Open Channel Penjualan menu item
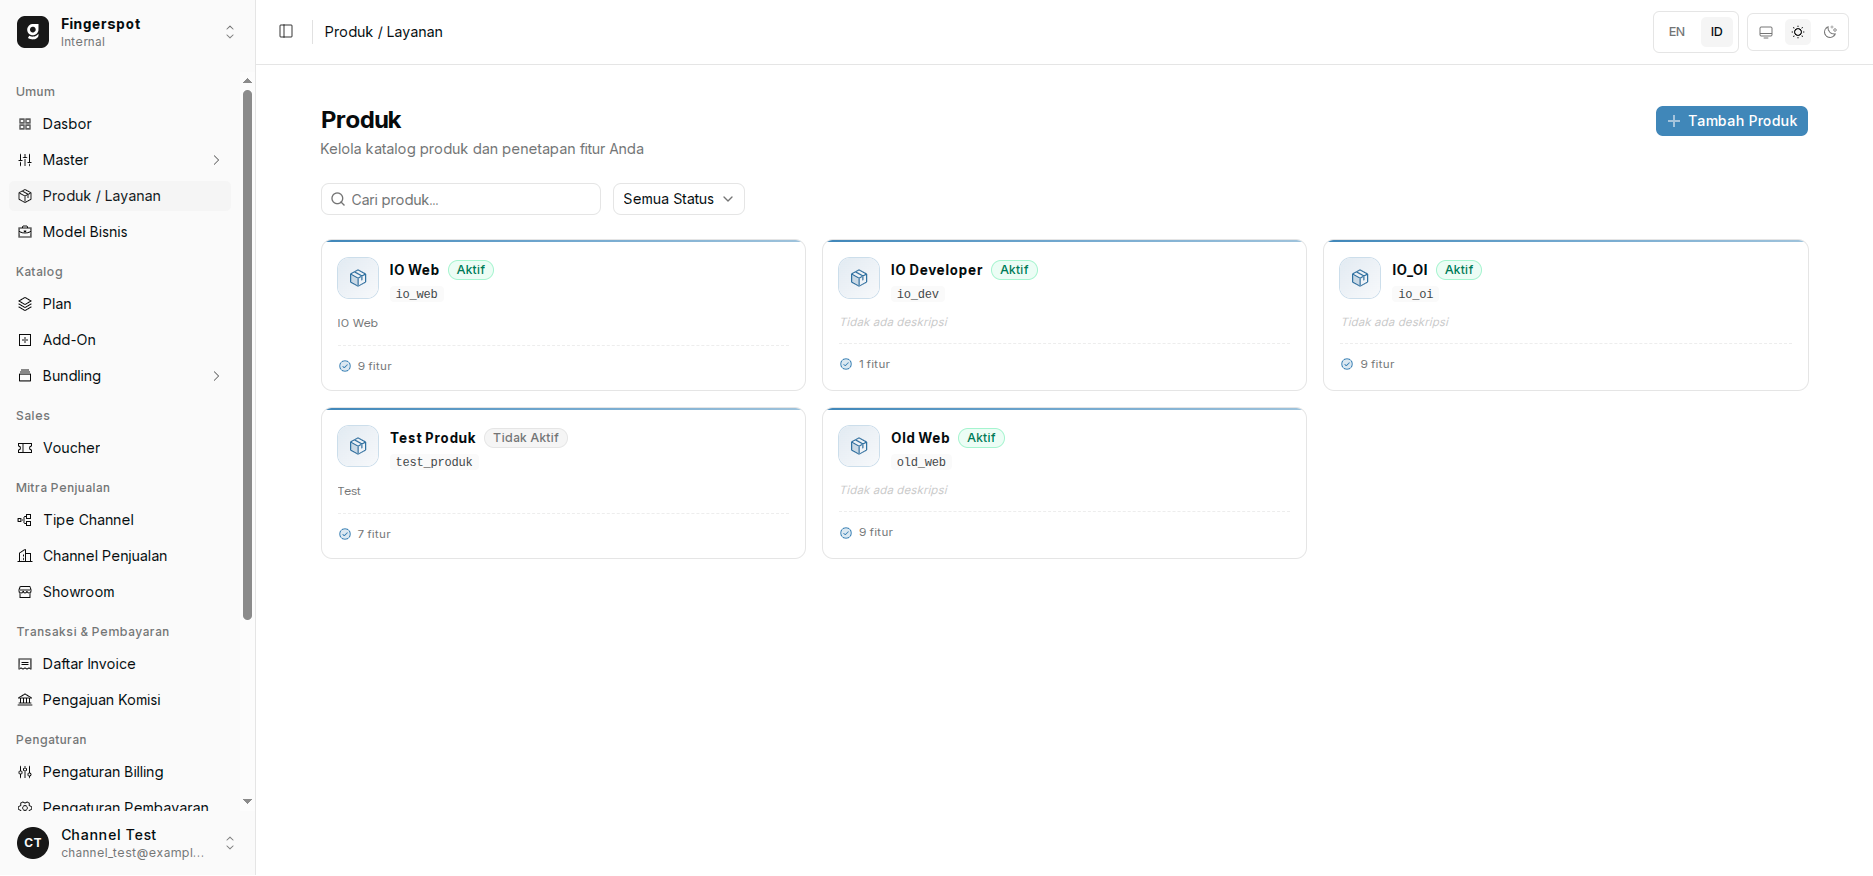The height and width of the screenshot is (876, 1873). coord(120,556)
